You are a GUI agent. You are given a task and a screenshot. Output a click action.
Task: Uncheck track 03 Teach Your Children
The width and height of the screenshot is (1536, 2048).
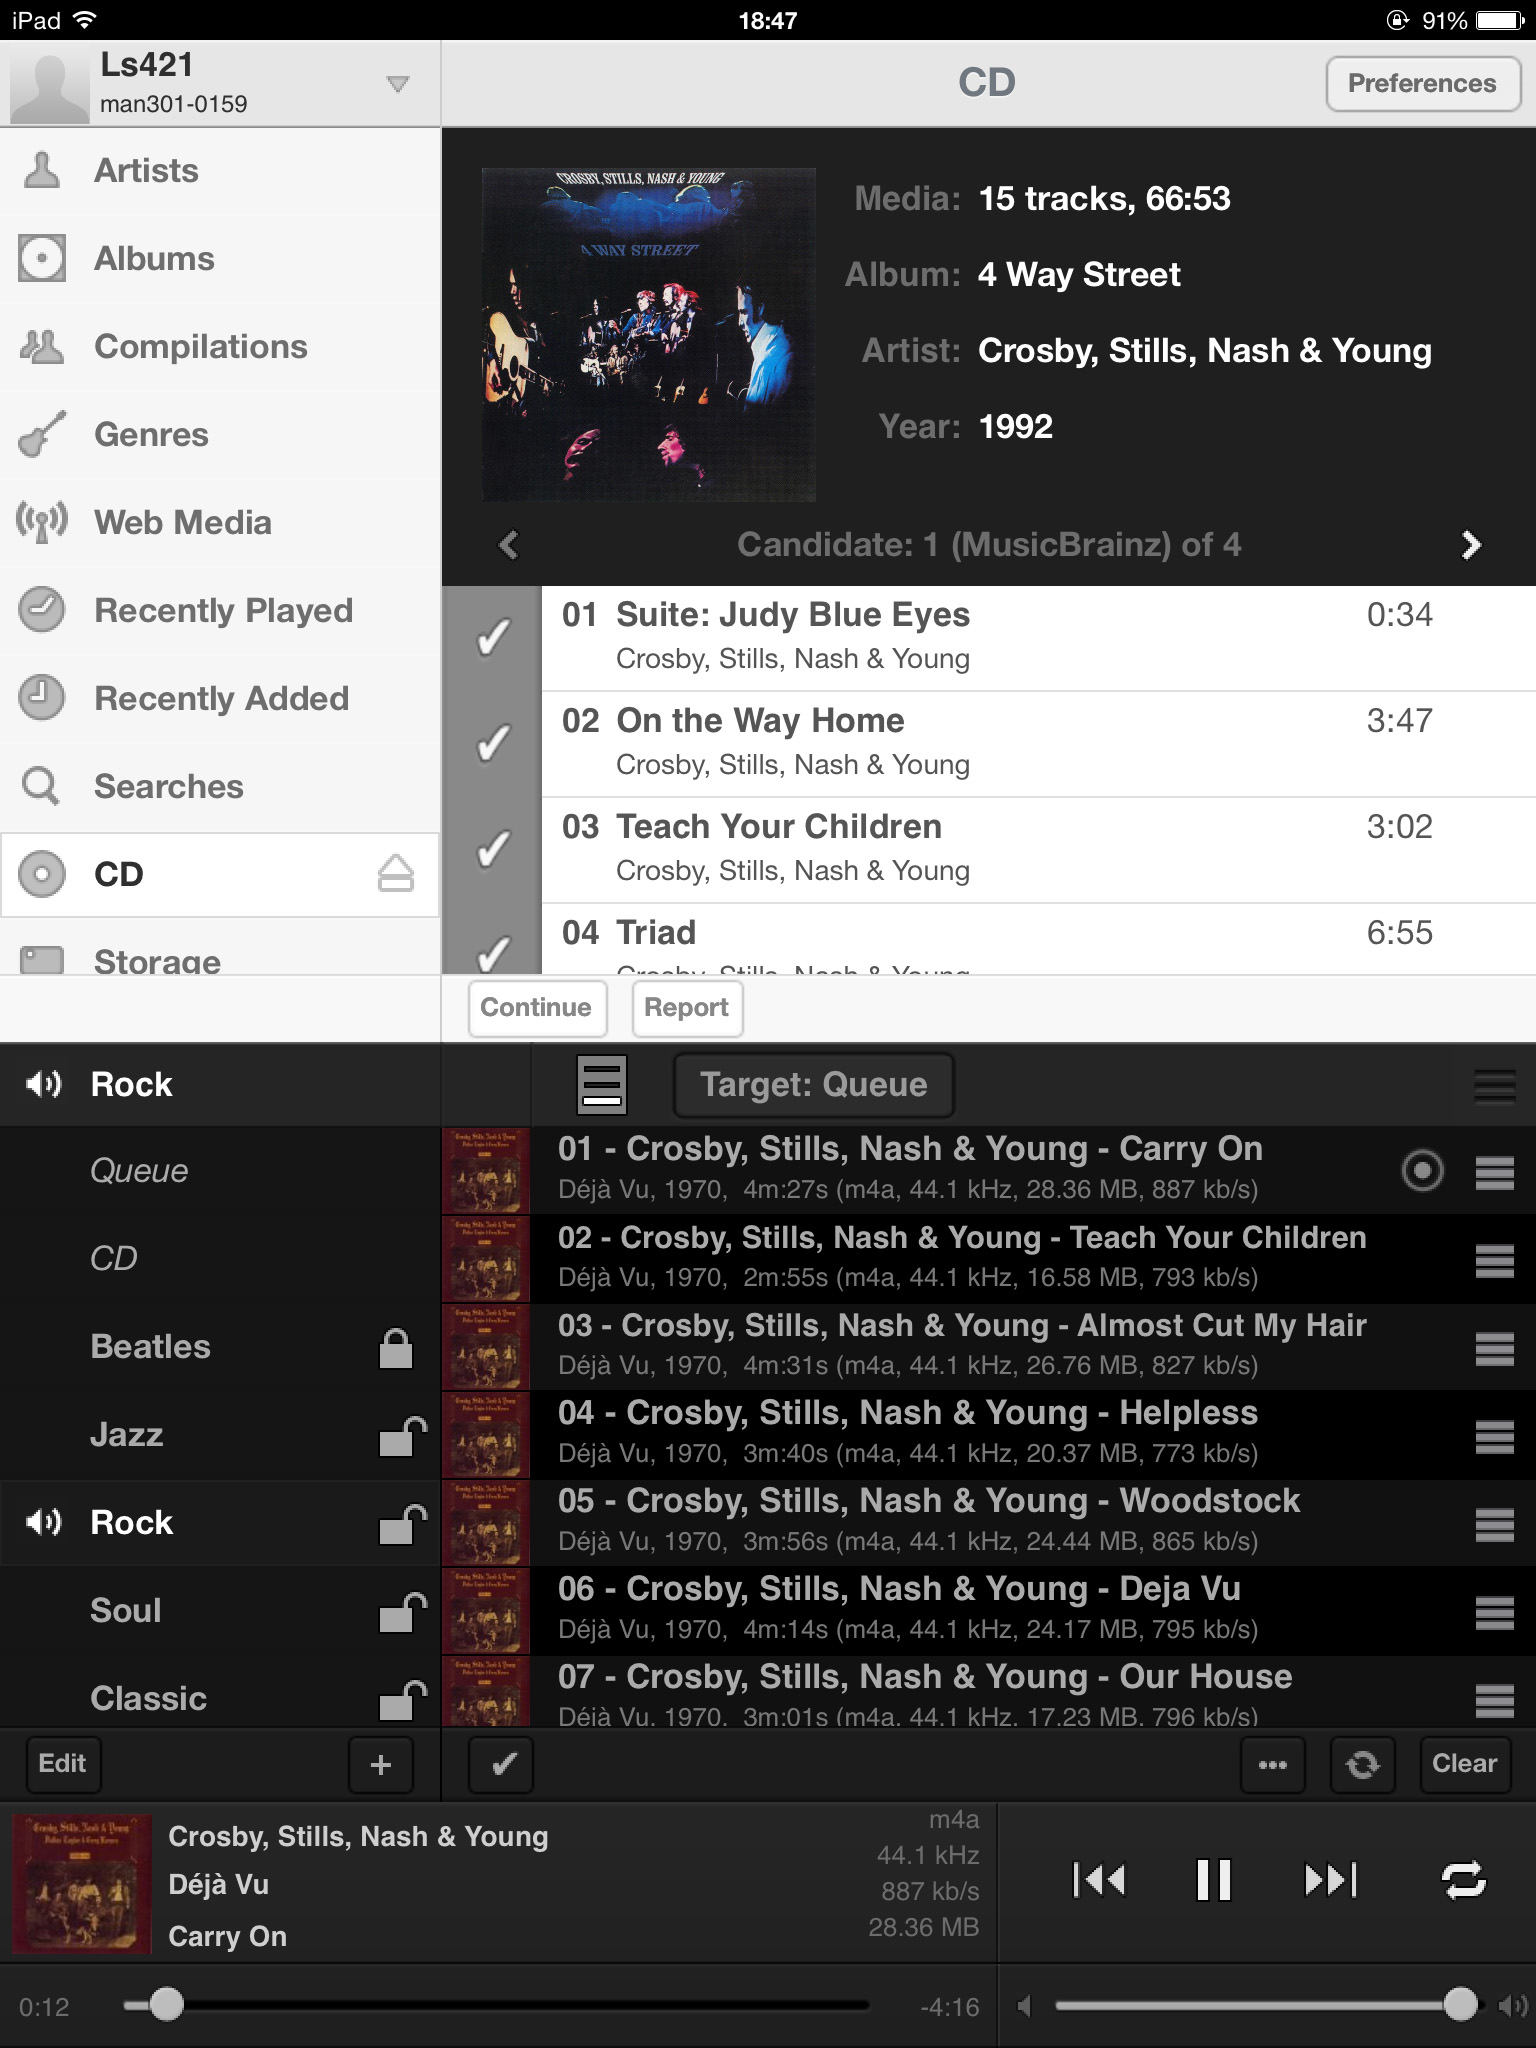point(492,850)
